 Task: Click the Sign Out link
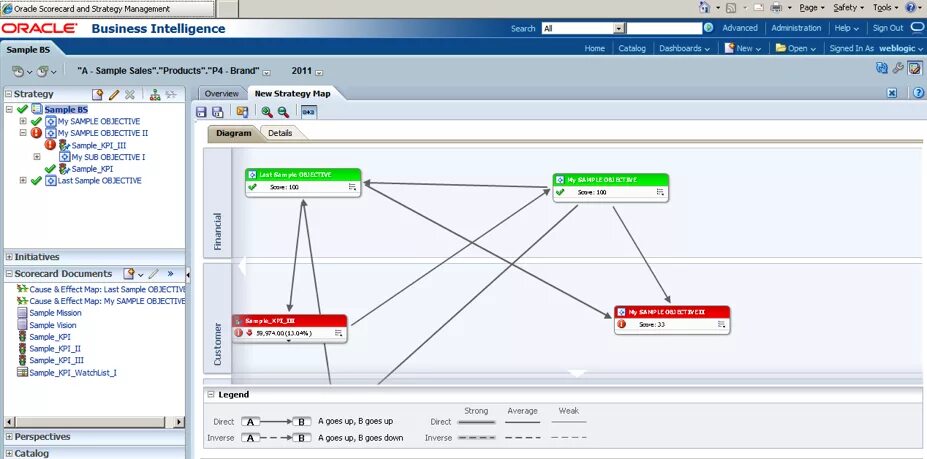coord(888,28)
